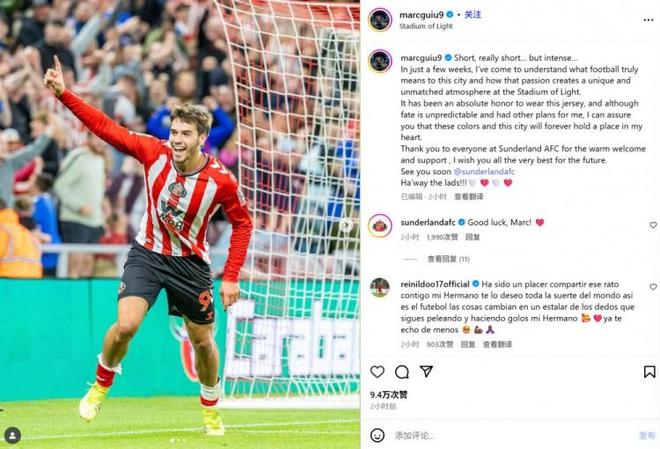
Task: Expand the 11 replies under the sunderlandafc comment
Action: [448, 259]
